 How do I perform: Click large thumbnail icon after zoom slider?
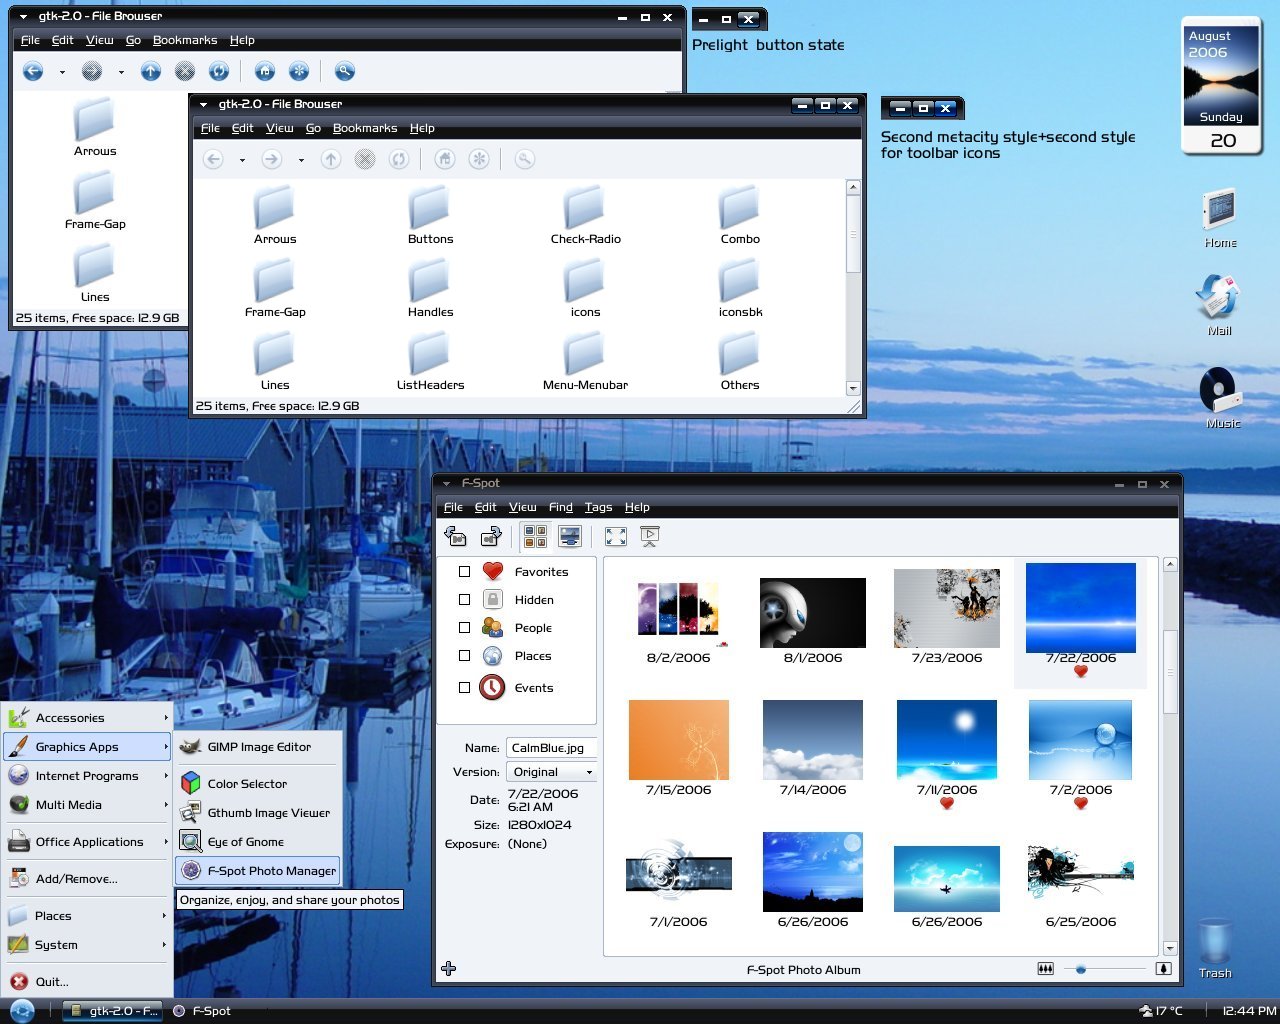click(1163, 968)
